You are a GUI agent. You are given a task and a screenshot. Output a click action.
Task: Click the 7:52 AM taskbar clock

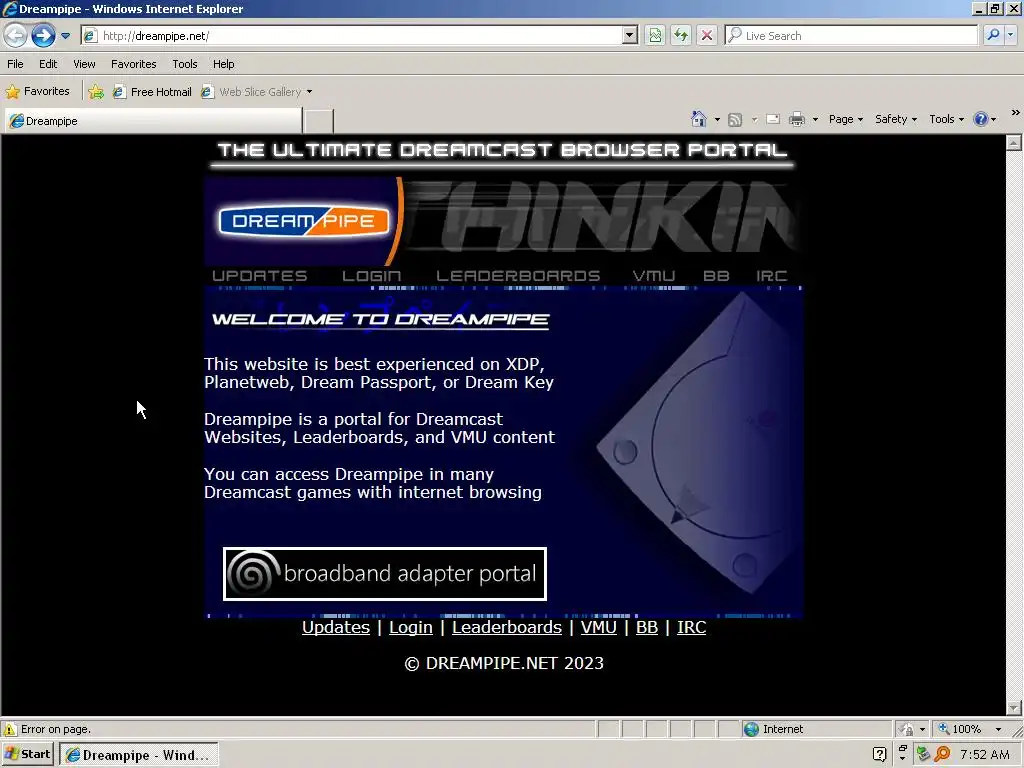click(x=985, y=755)
